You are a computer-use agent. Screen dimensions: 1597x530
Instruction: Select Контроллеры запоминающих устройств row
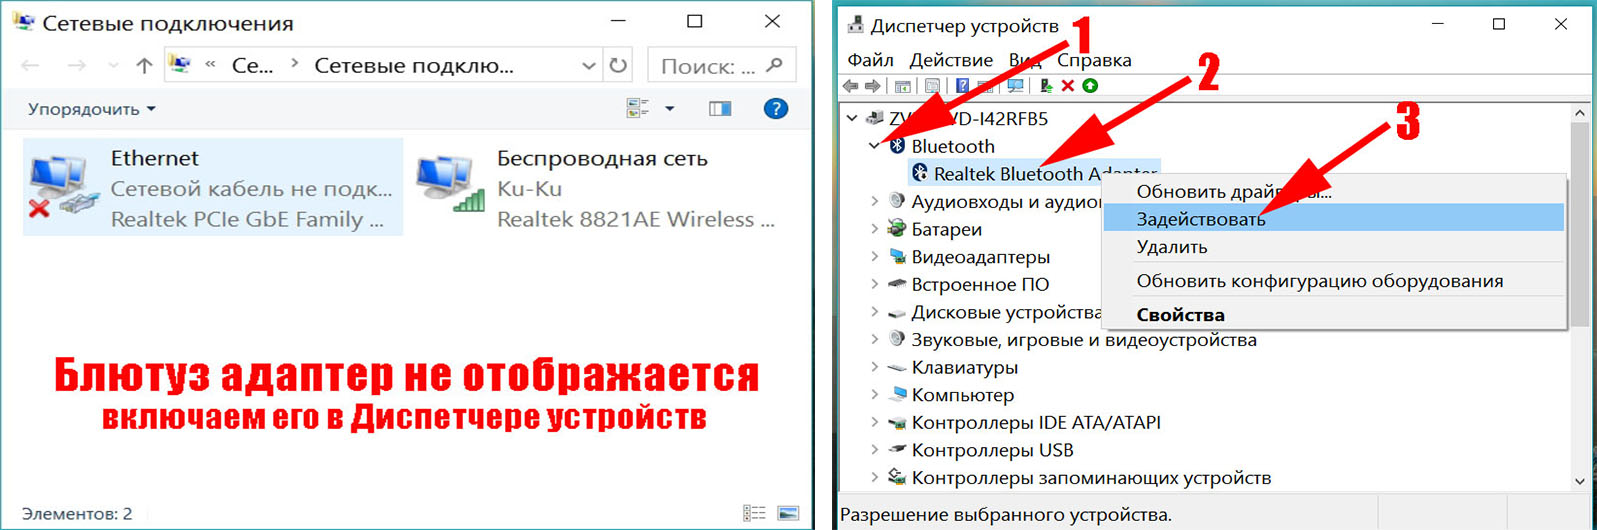coord(1091,478)
